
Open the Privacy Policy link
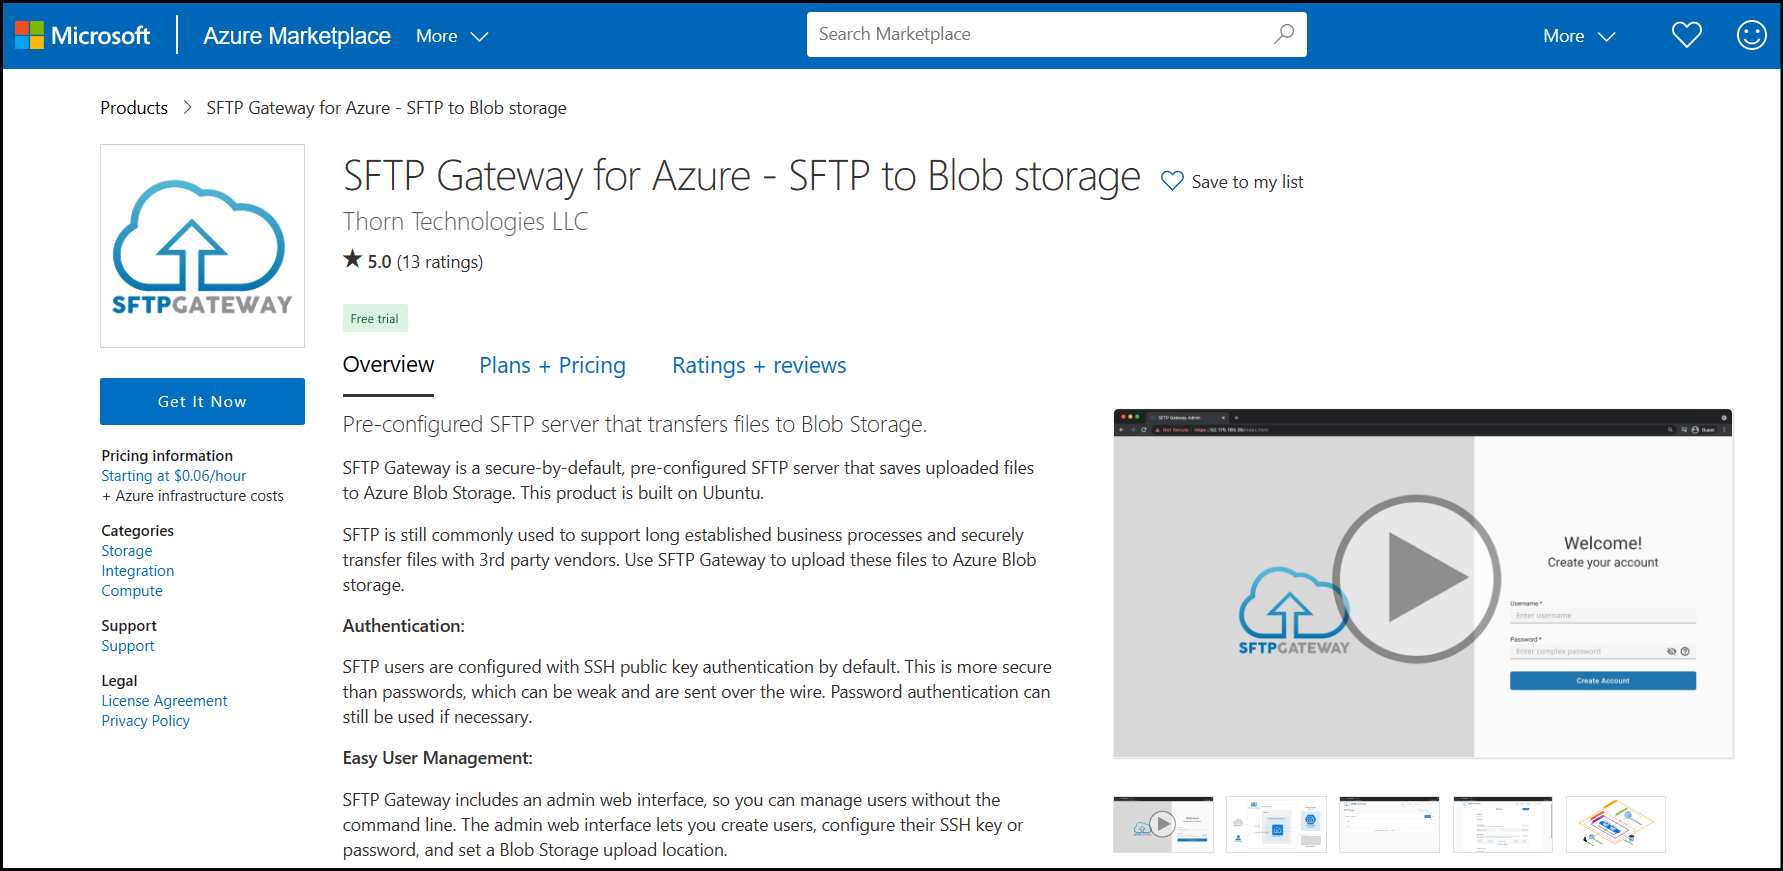tap(145, 721)
